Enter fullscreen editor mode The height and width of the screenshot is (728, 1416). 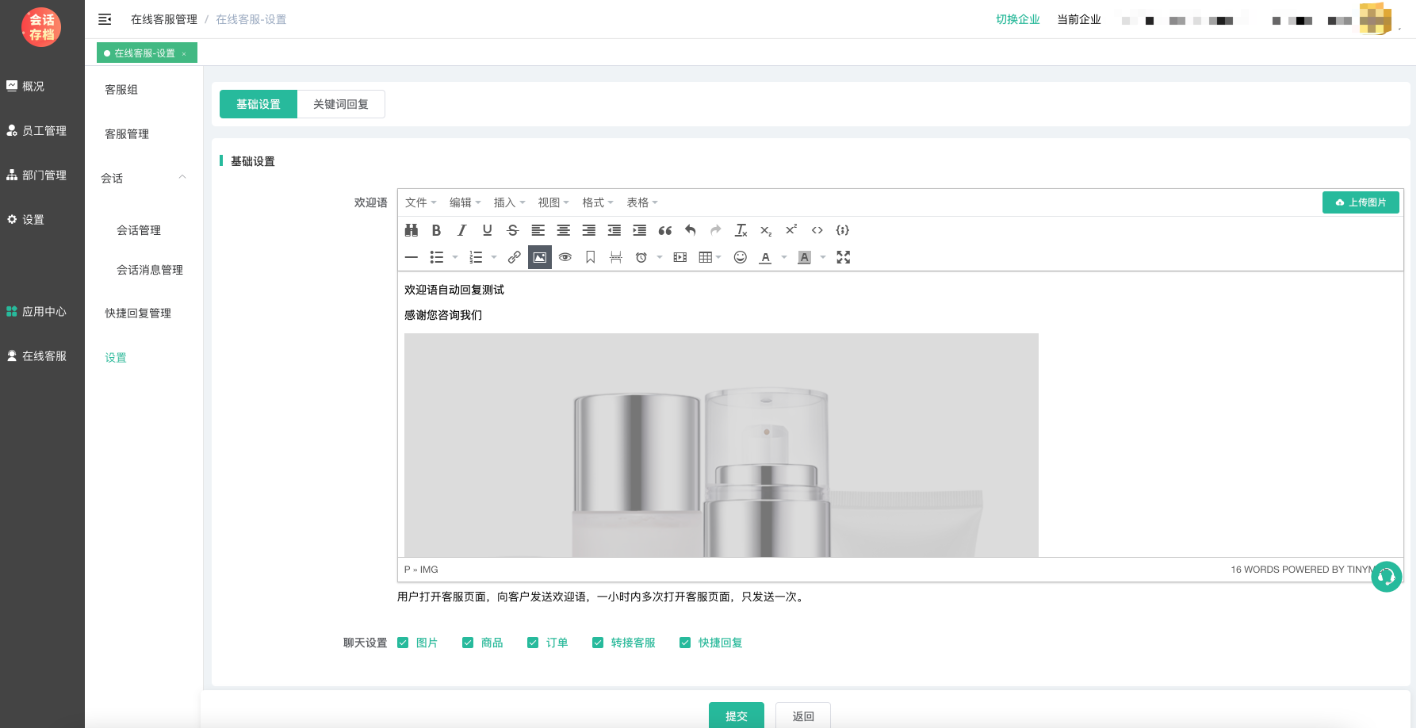843,257
